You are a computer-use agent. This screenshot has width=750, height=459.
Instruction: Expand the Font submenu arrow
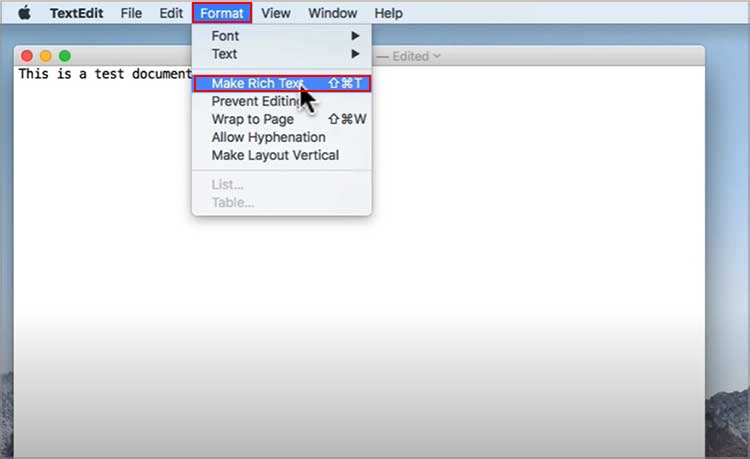355,36
